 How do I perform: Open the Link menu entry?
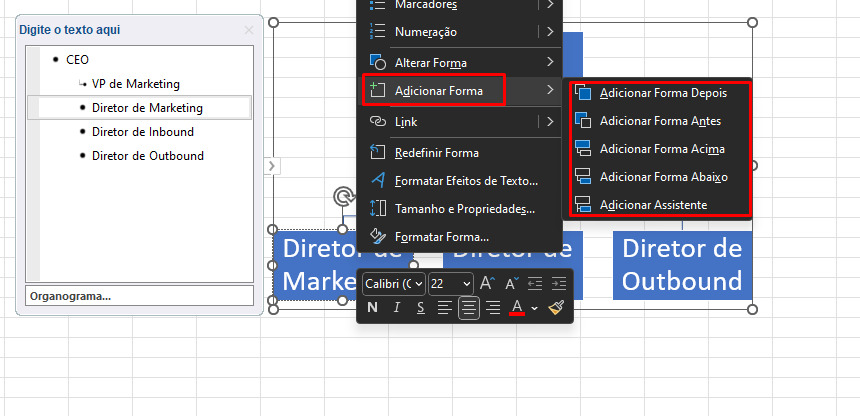(460, 122)
